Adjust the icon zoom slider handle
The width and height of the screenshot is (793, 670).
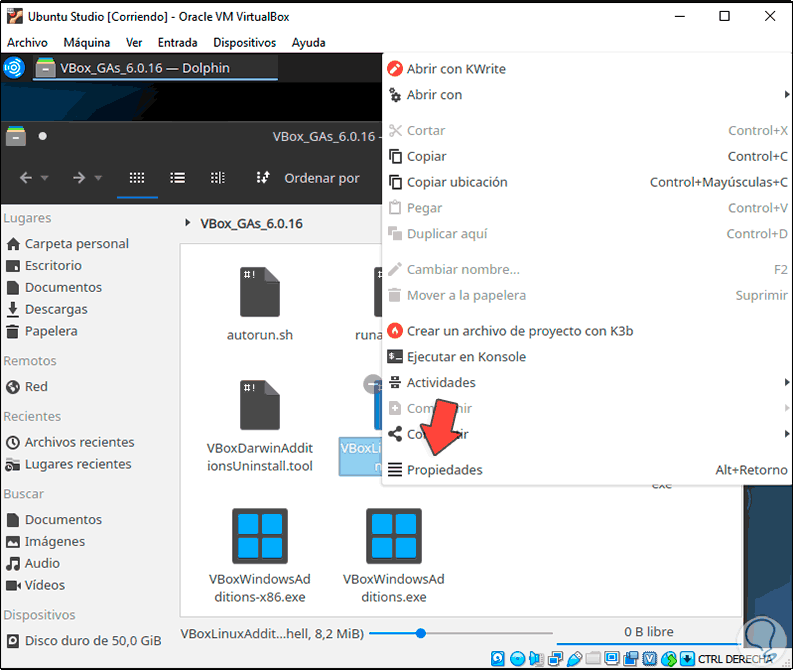pyautogui.click(x=421, y=633)
